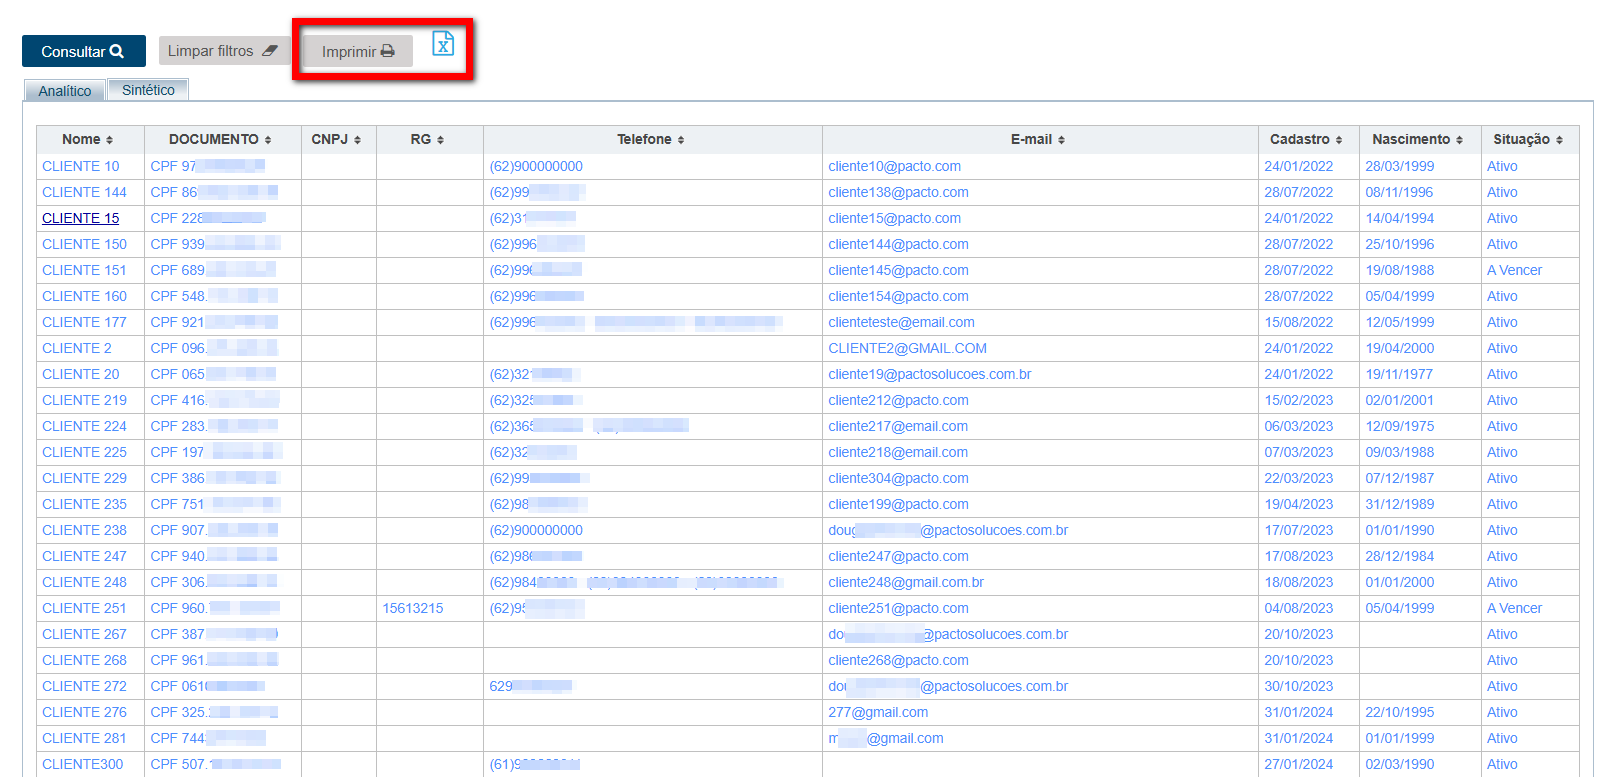
Task: Select RG value 15613215 cell
Action: pyautogui.click(x=413, y=608)
